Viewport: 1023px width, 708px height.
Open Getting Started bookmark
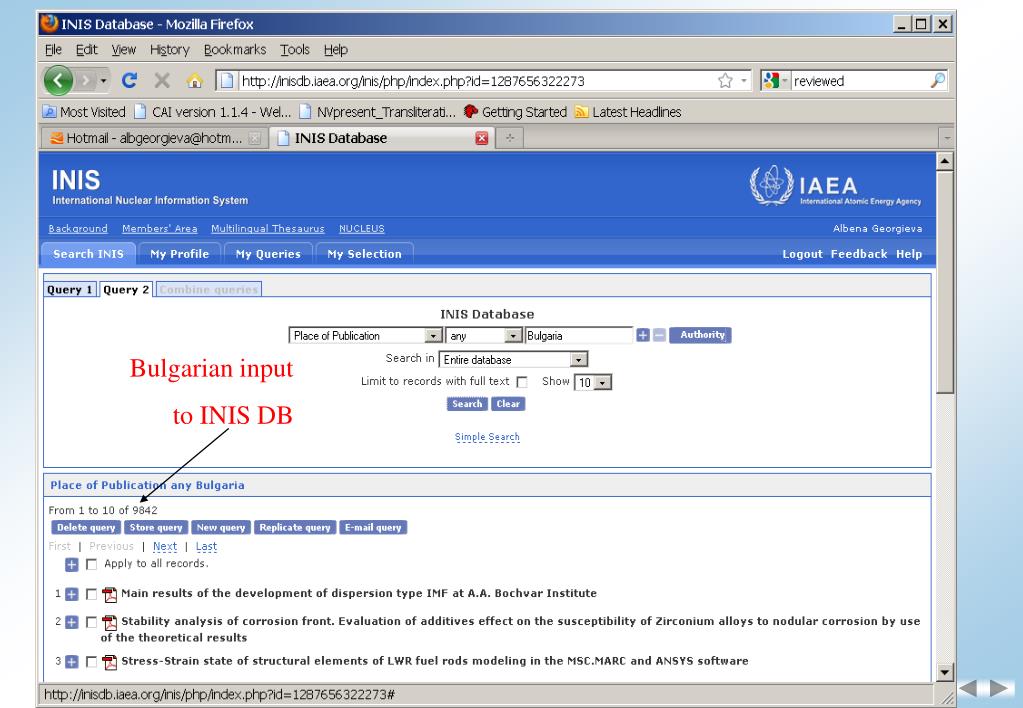515,112
